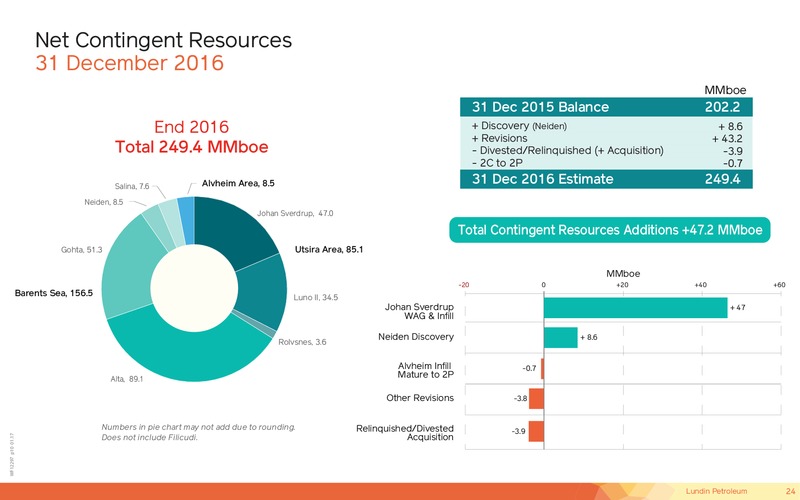The height and width of the screenshot is (500, 800).
Task: Click the 'Salina, 7.6' label
Action: coord(132,186)
